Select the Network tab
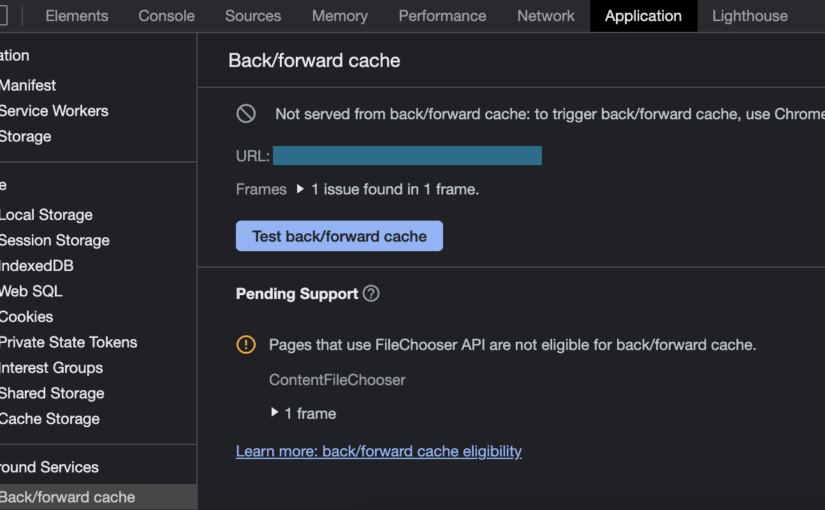The image size is (825, 510). coord(545,16)
